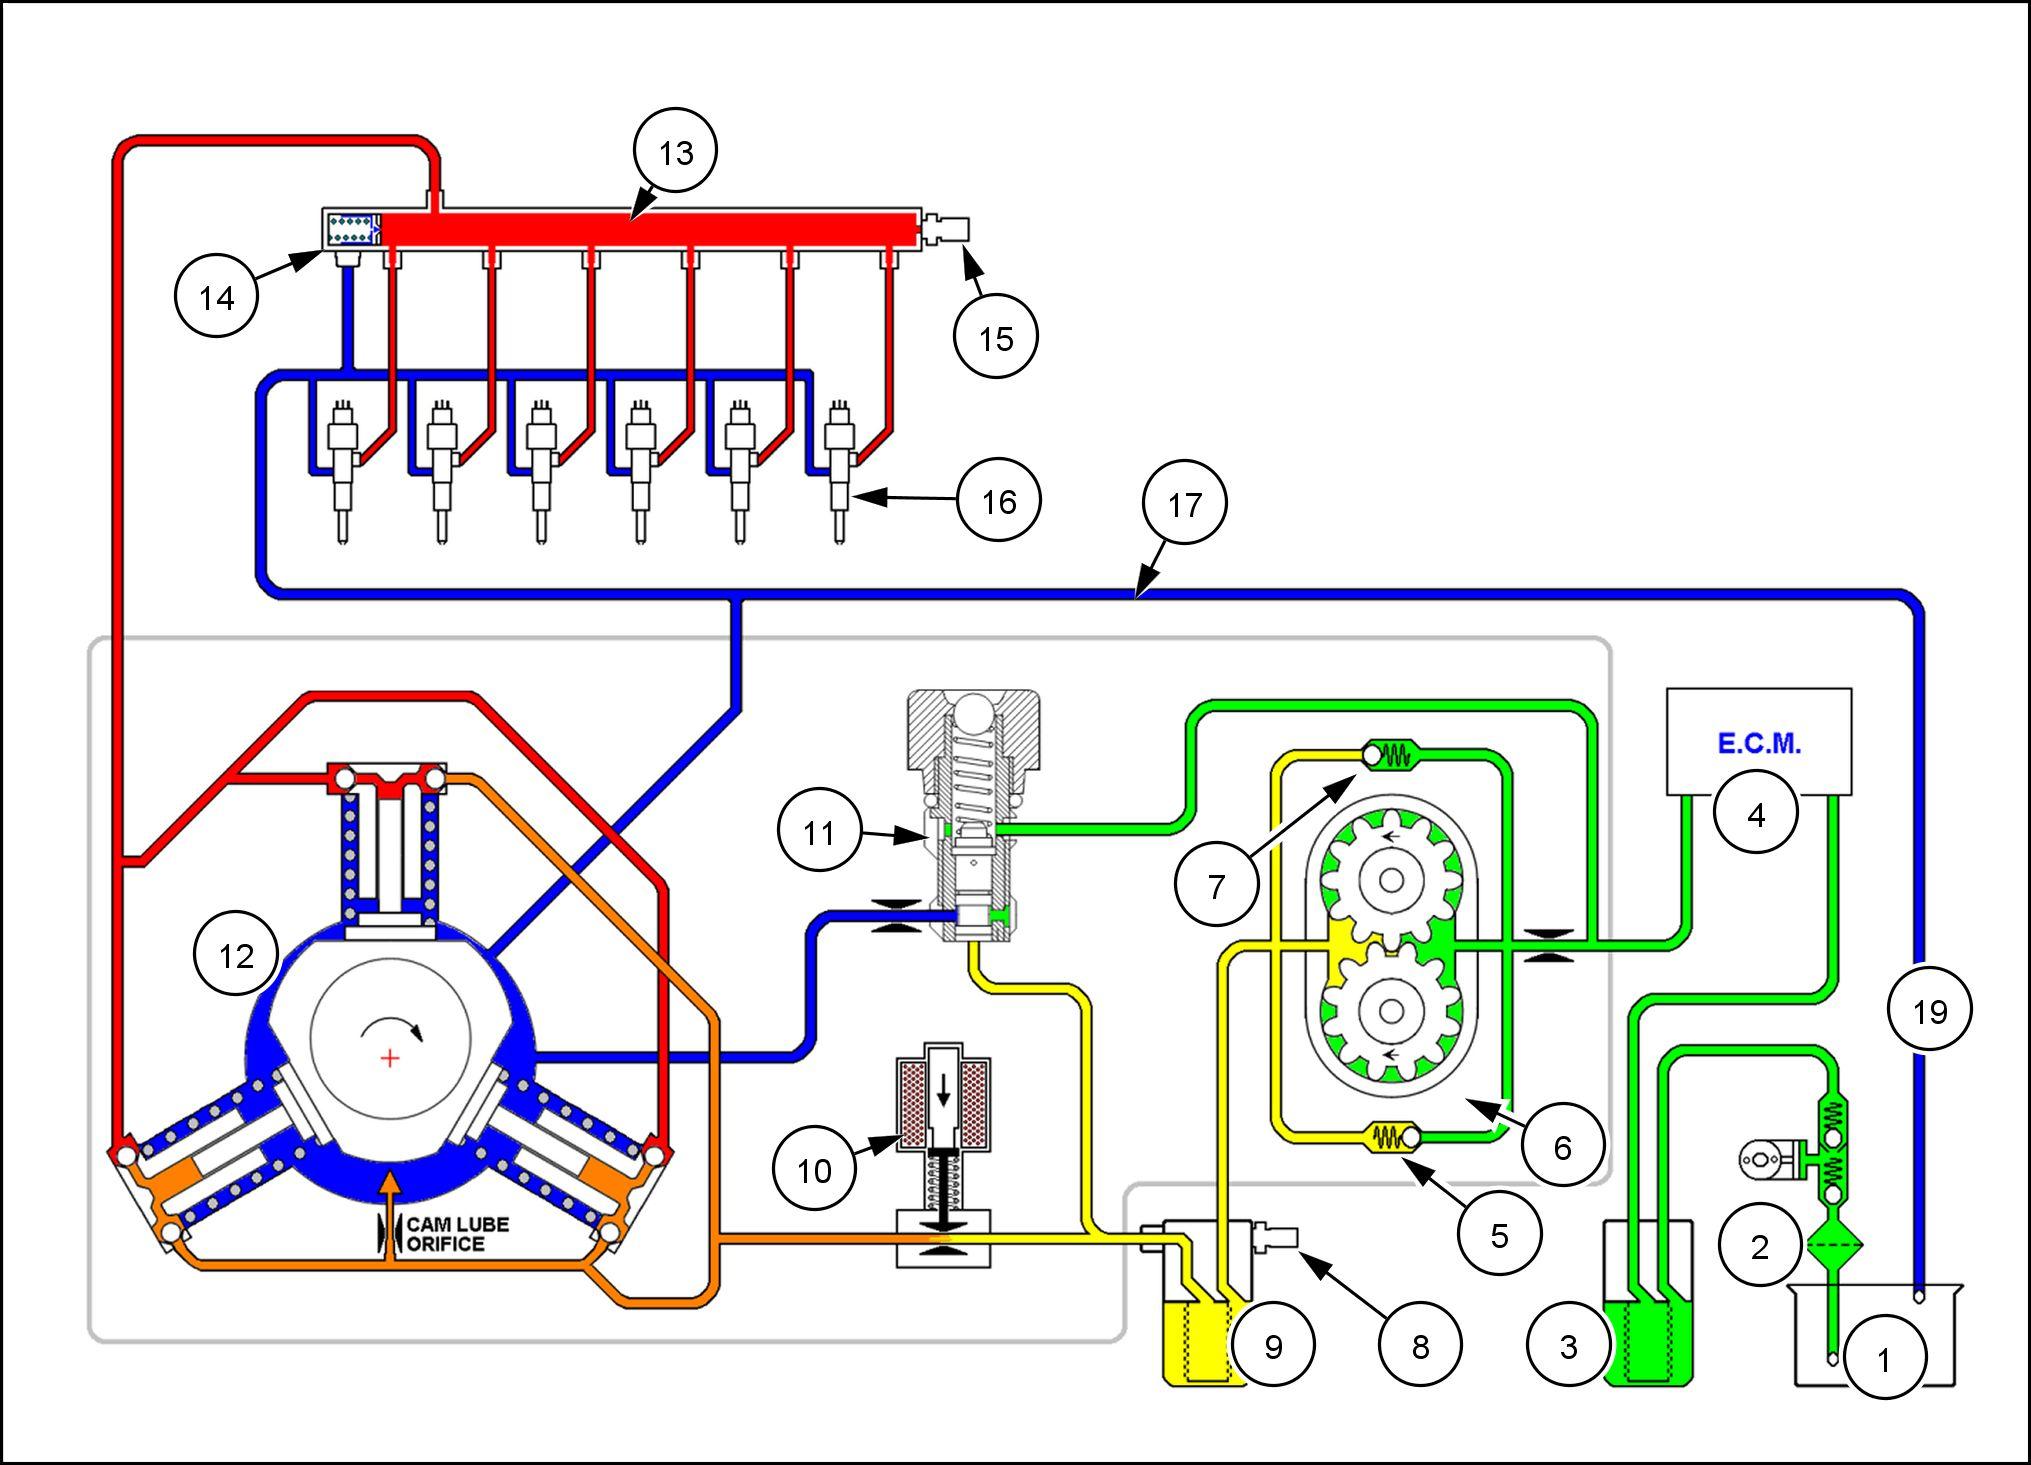Image resolution: width=2031 pixels, height=1465 pixels.
Task: Click callout circle number 11
Action: pos(819,832)
